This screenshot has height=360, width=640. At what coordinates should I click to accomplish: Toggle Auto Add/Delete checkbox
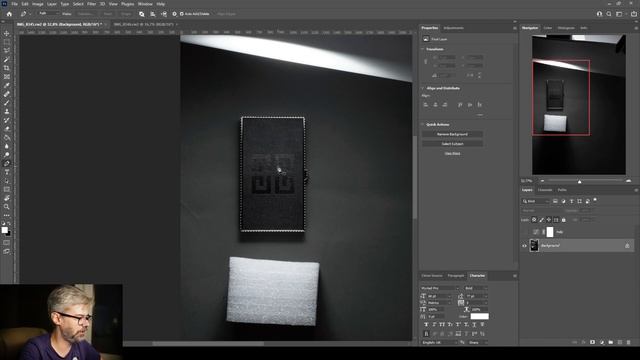tap(182, 14)
